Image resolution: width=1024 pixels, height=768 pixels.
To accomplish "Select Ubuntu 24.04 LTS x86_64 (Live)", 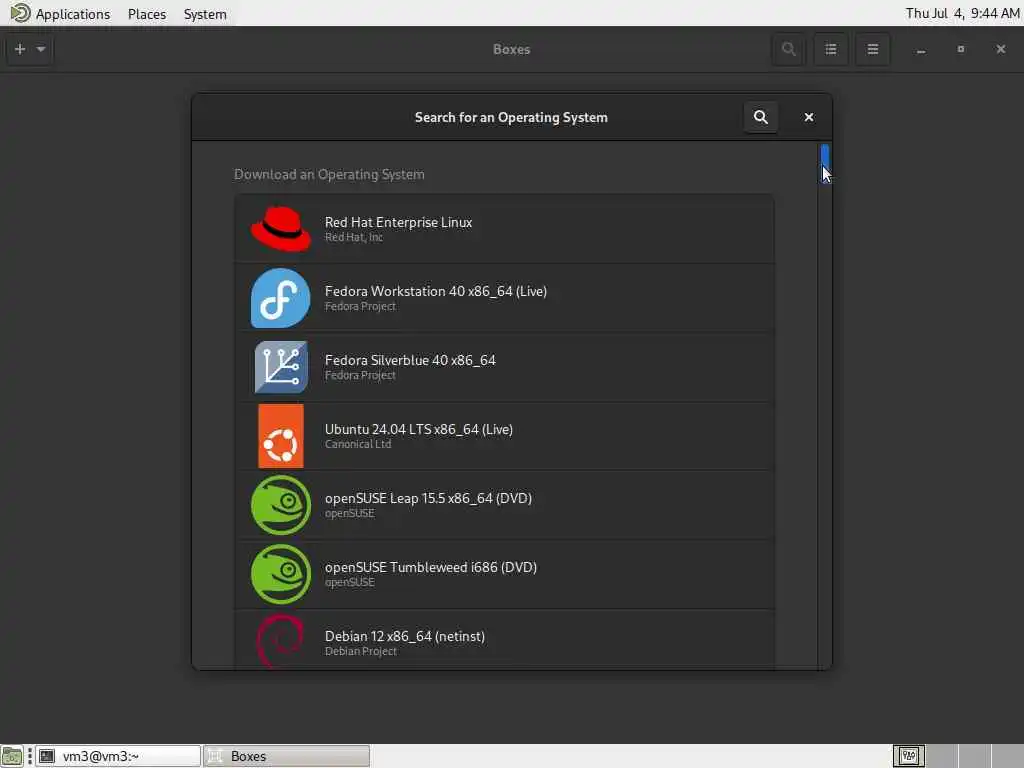I will [504, 436].
